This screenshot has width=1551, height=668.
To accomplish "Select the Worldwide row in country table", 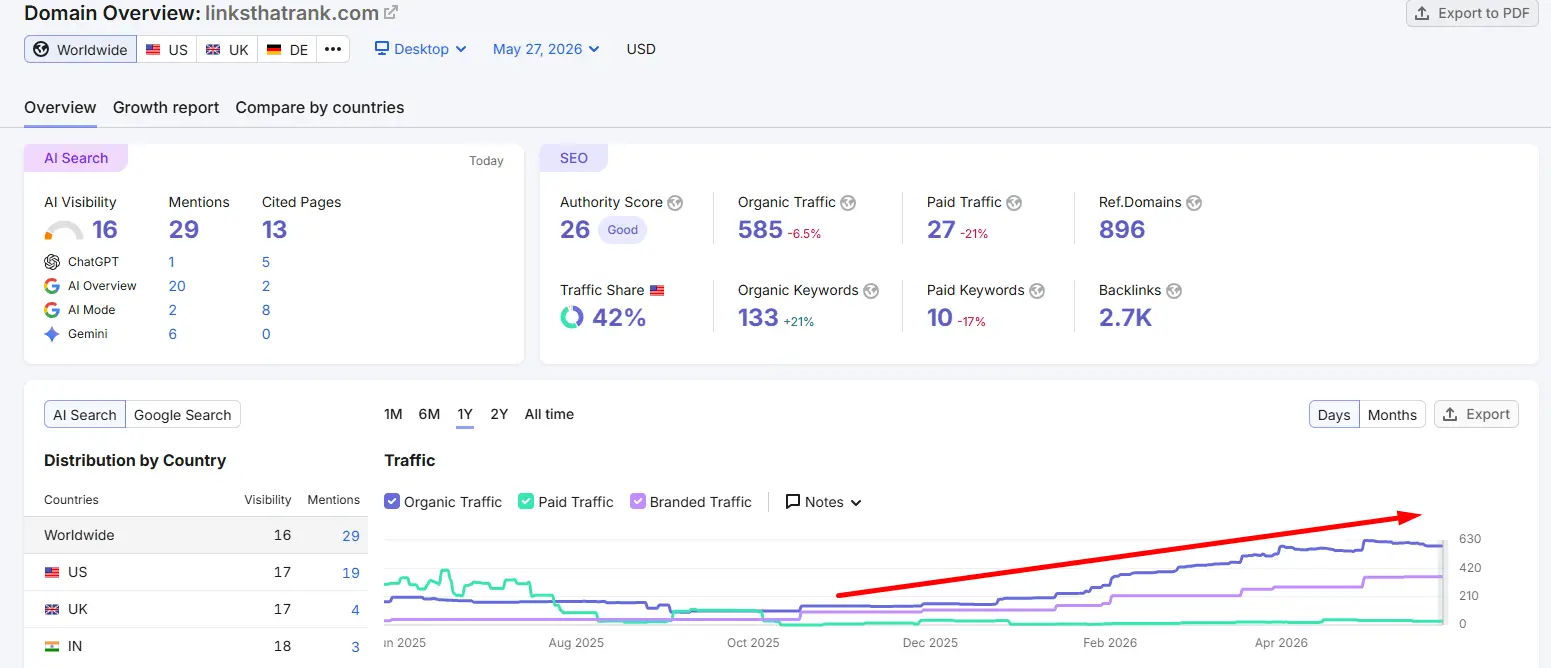I will (196, 536).
